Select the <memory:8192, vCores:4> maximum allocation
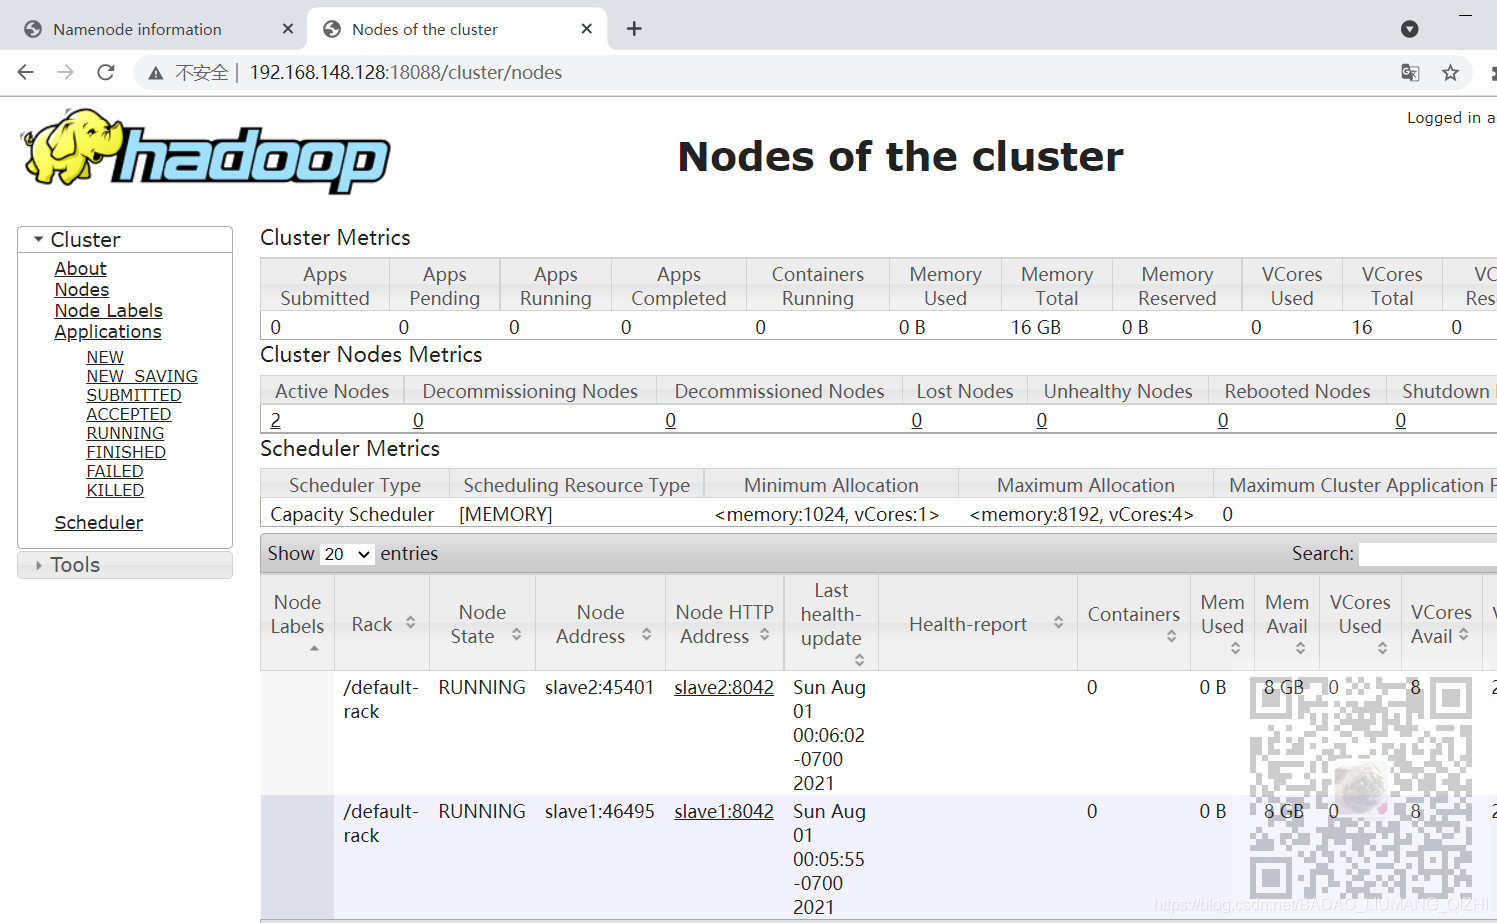Viewport: 1497px width, 923px height. click(1081, 515)
